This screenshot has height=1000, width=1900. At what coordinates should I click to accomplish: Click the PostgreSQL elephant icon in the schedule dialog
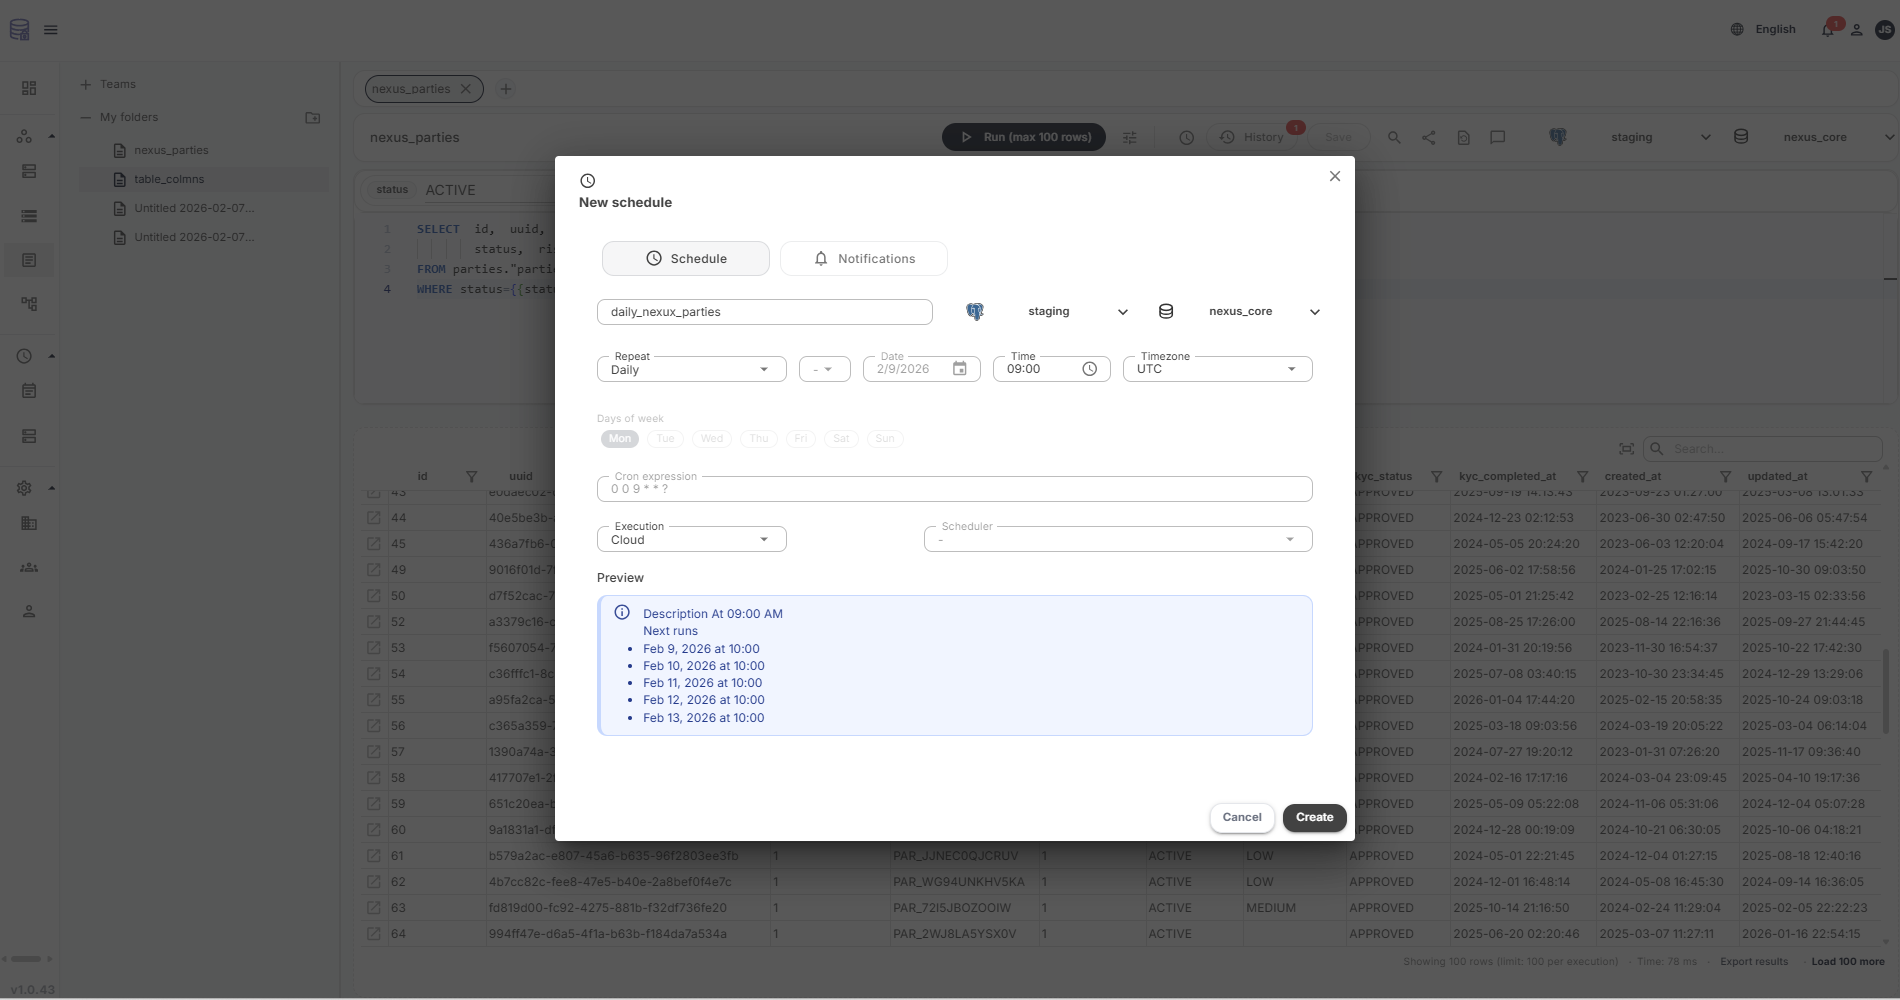coord(974,311)
